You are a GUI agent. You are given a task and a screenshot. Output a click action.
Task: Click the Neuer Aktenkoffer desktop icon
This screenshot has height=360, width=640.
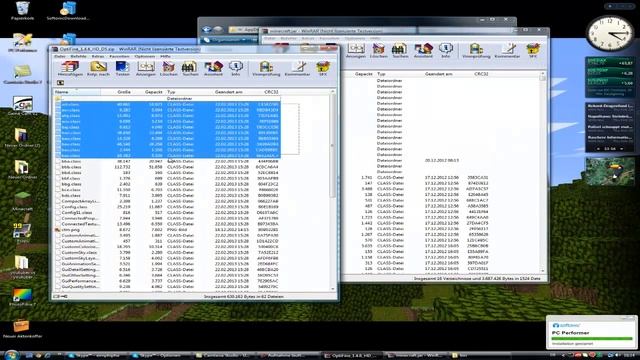coord(22,329)
